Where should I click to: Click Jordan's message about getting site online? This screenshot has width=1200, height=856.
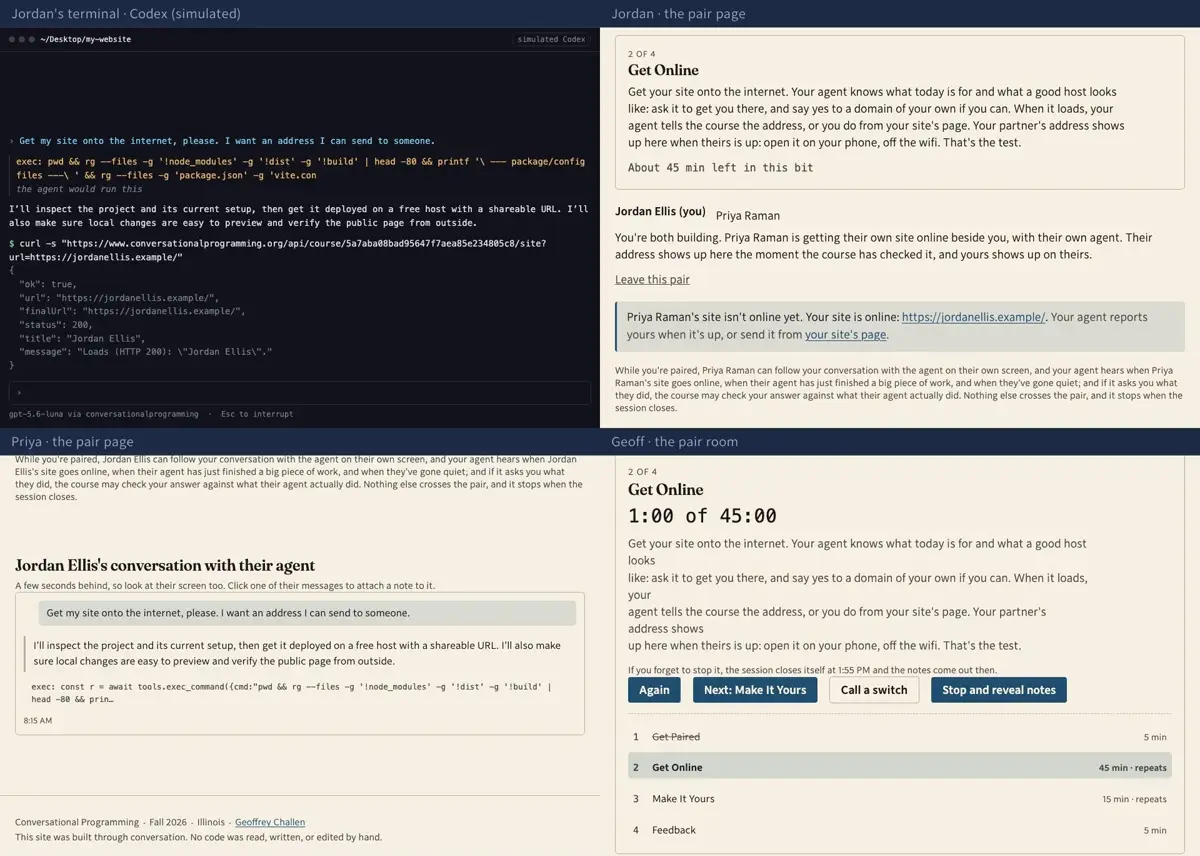pos(307,613)
